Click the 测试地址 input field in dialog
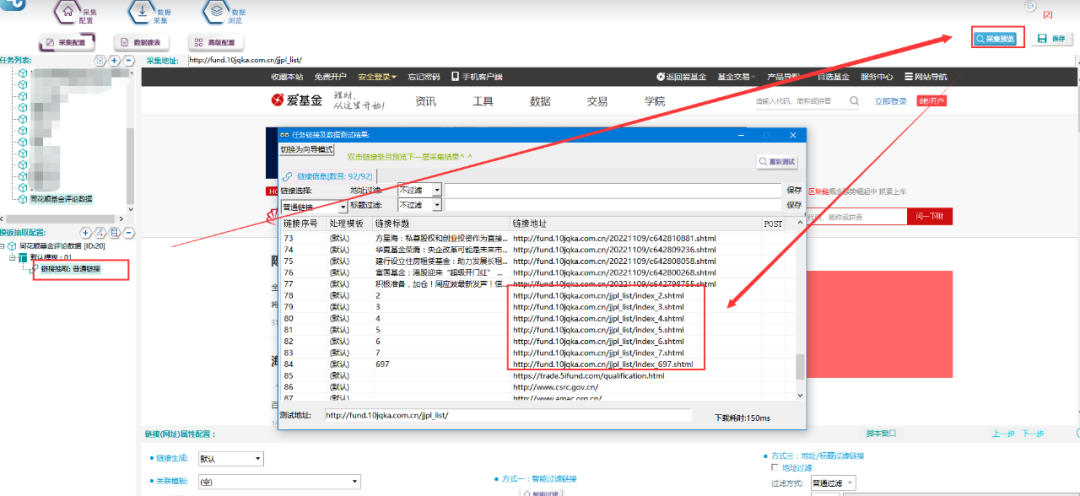The height and width of the screenshot is (496, 1080). (508, 415)
